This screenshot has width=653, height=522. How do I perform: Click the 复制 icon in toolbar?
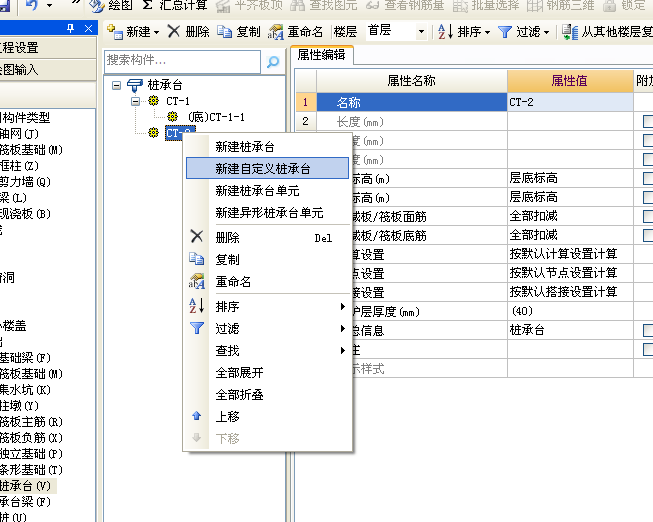coord(224,32)
